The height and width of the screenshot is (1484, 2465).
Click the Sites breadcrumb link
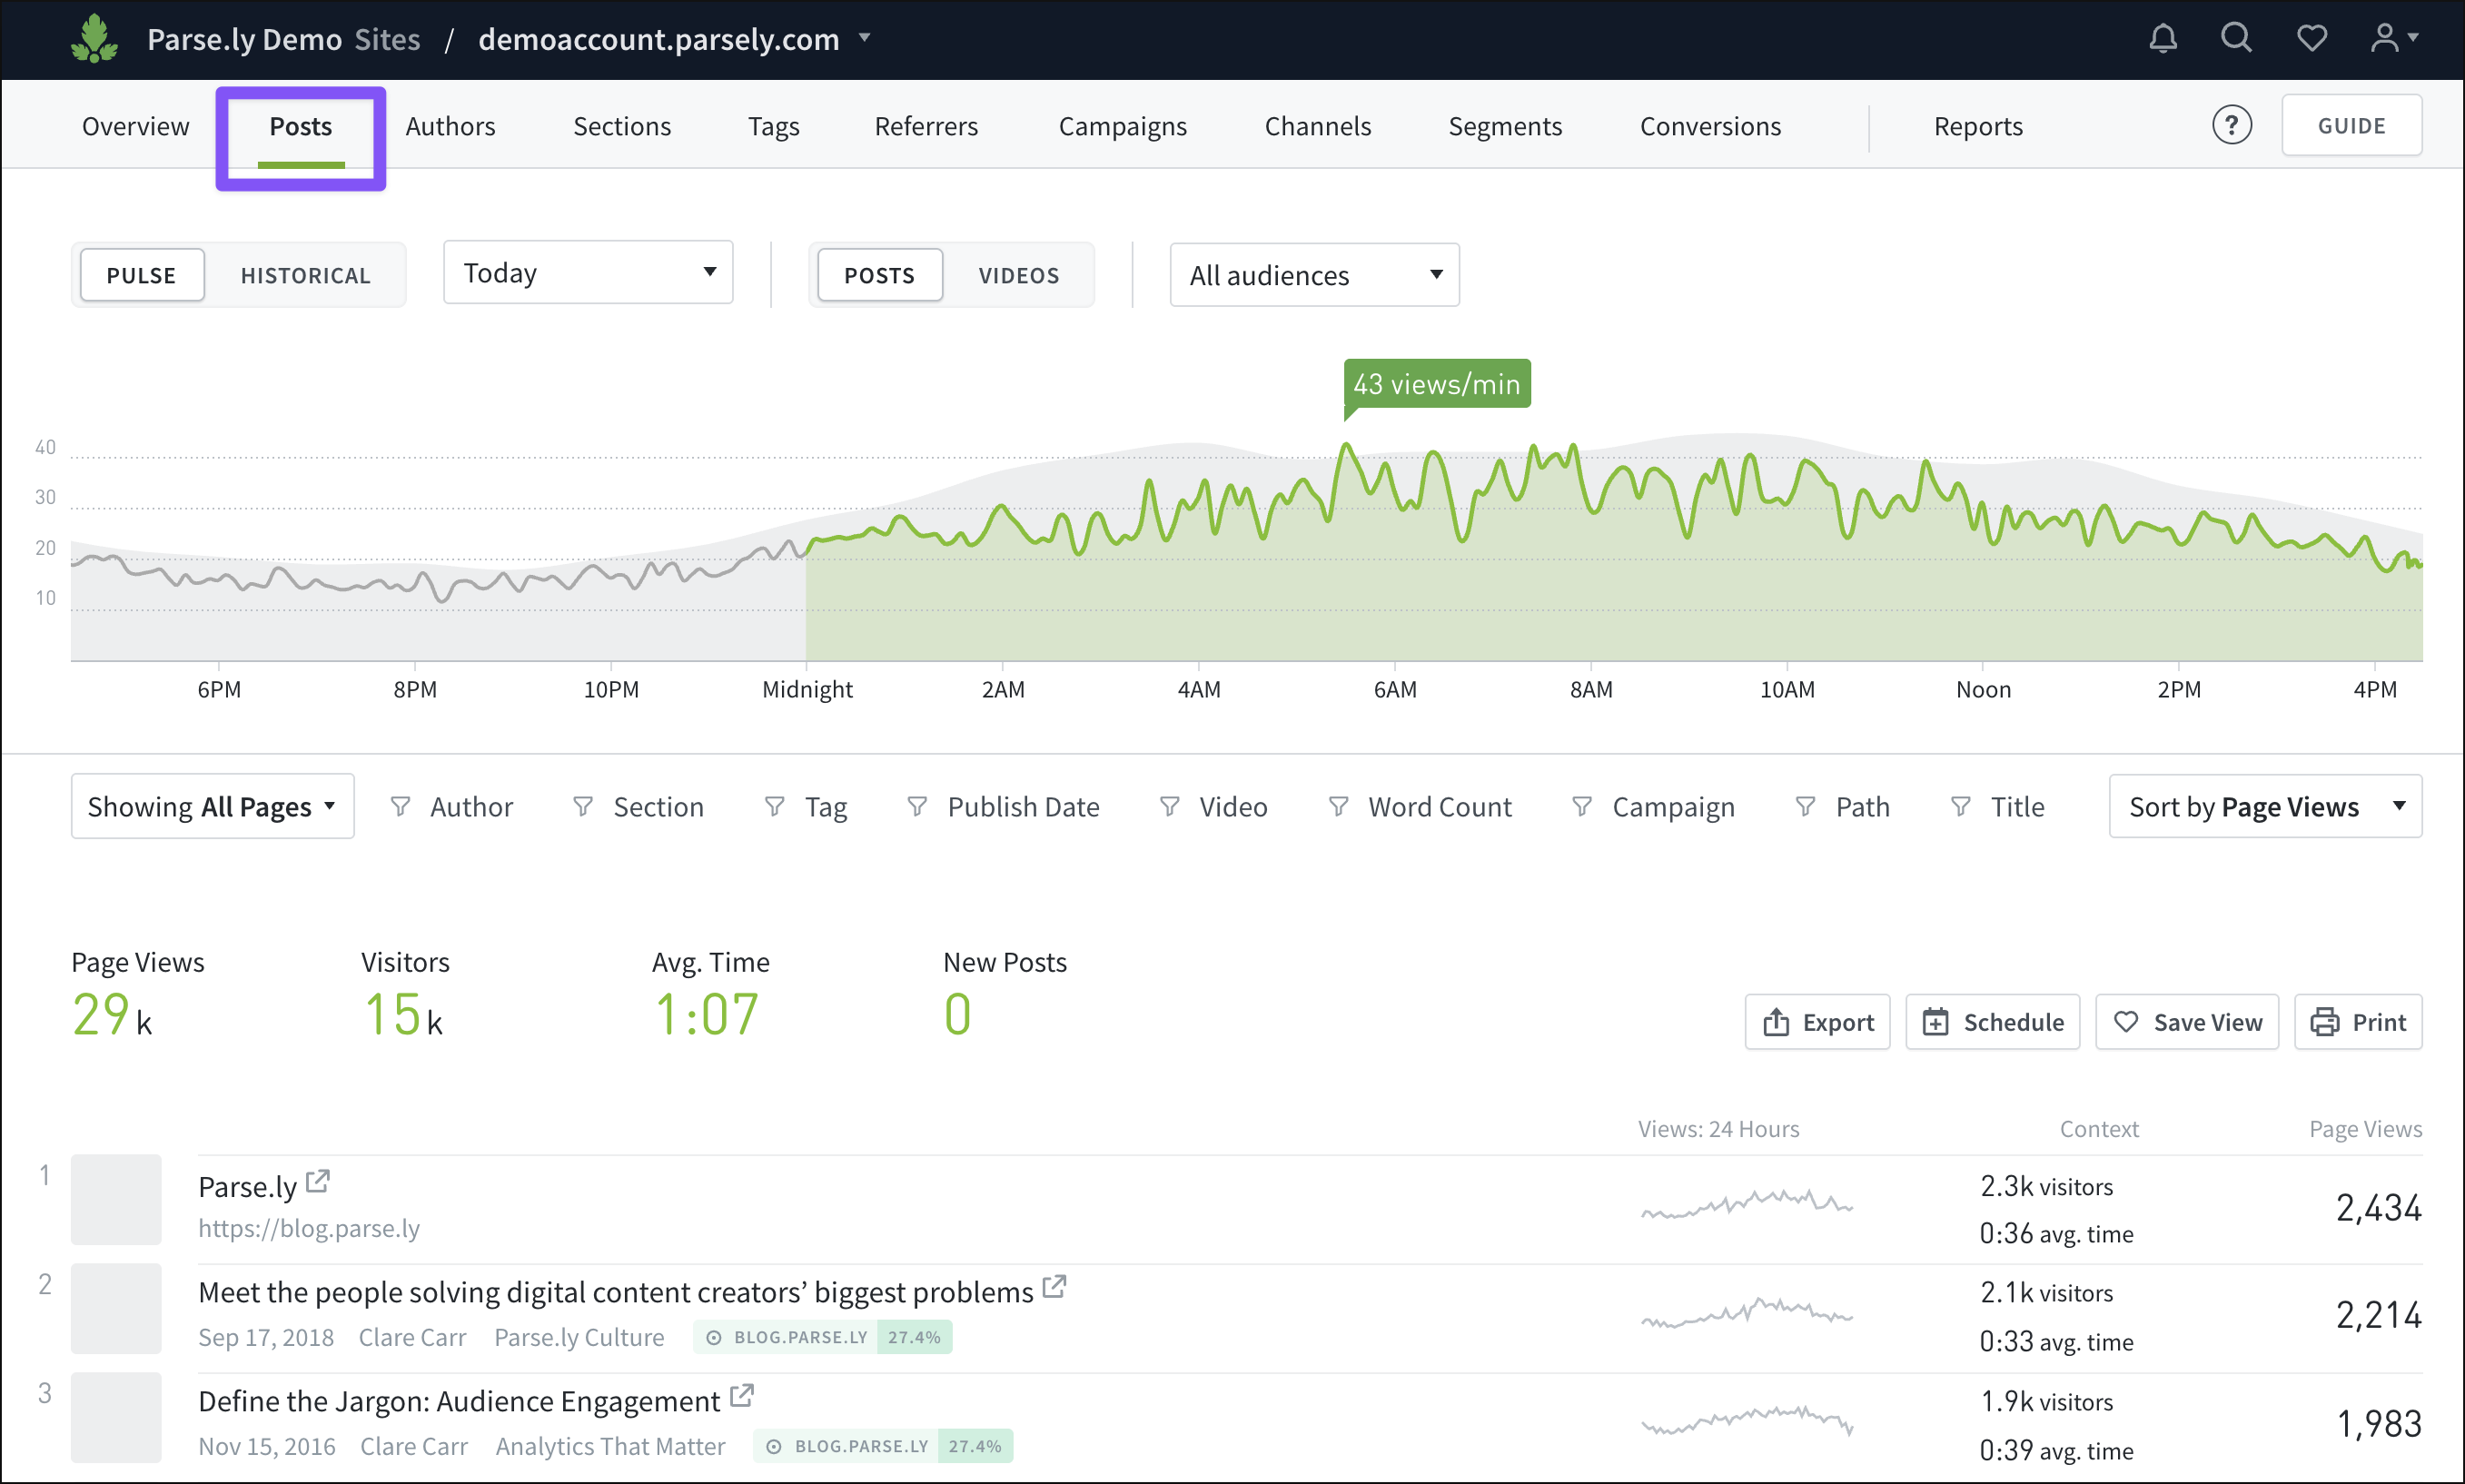[x=387, y=39]
